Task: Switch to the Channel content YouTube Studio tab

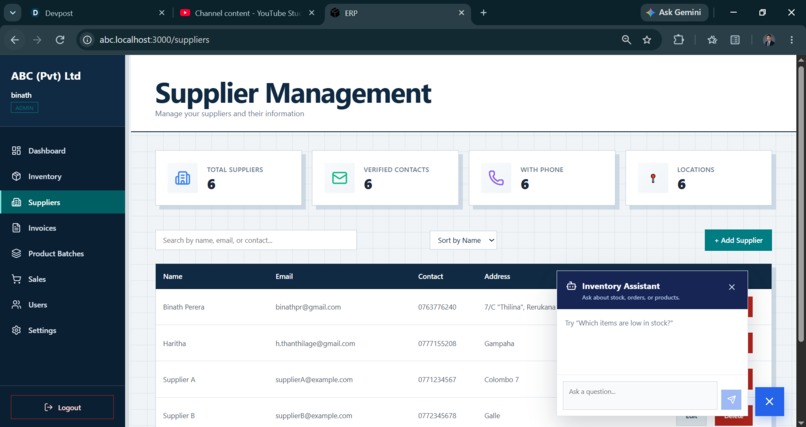Action: pyautogui.click(x=247, y=13)
